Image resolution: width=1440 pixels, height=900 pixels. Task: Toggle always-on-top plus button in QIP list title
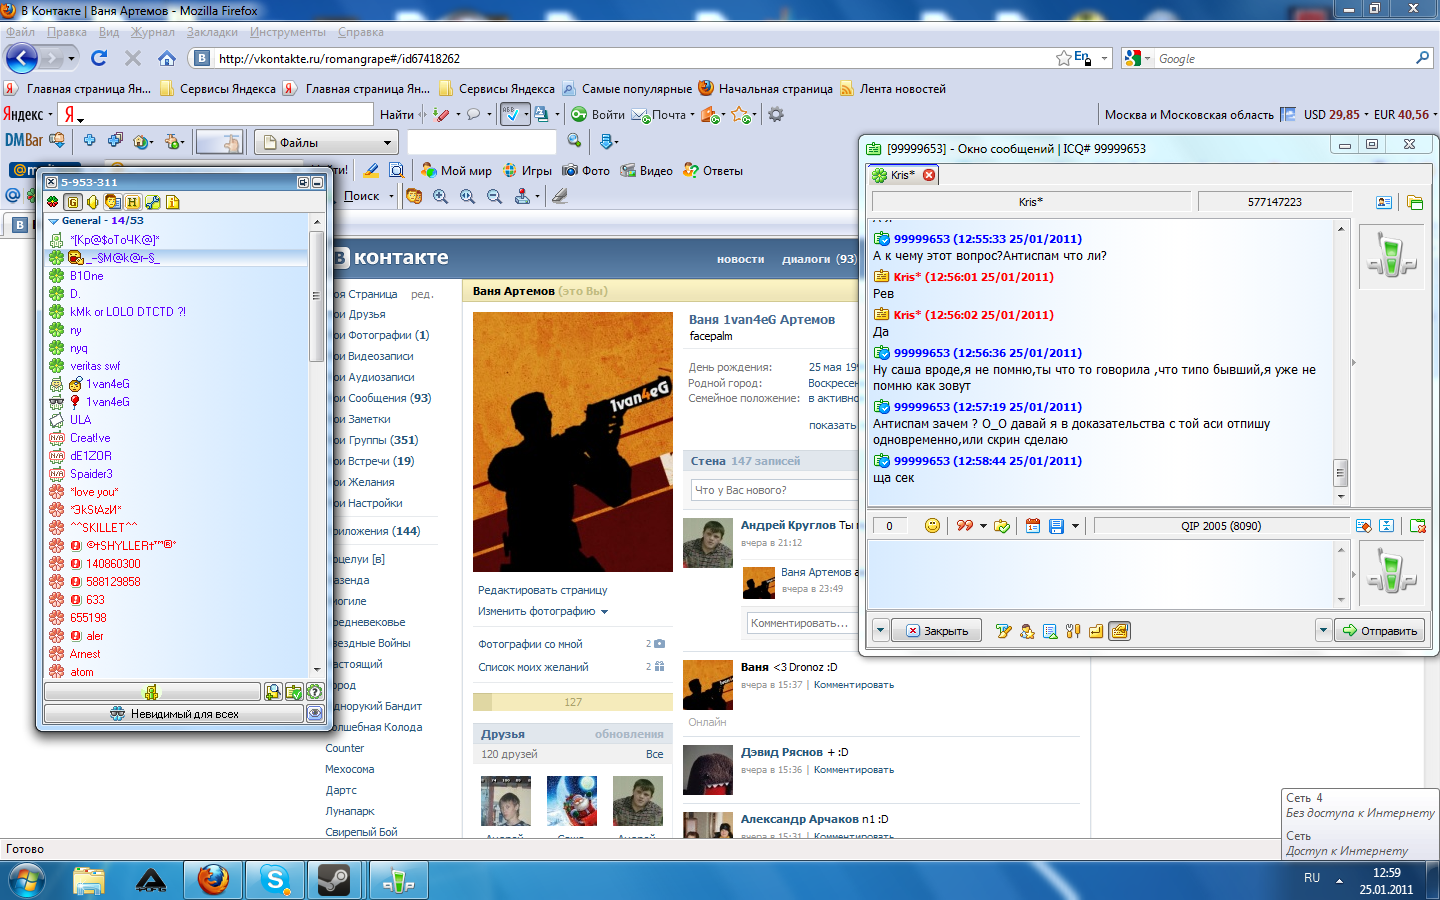click(303, 182)
